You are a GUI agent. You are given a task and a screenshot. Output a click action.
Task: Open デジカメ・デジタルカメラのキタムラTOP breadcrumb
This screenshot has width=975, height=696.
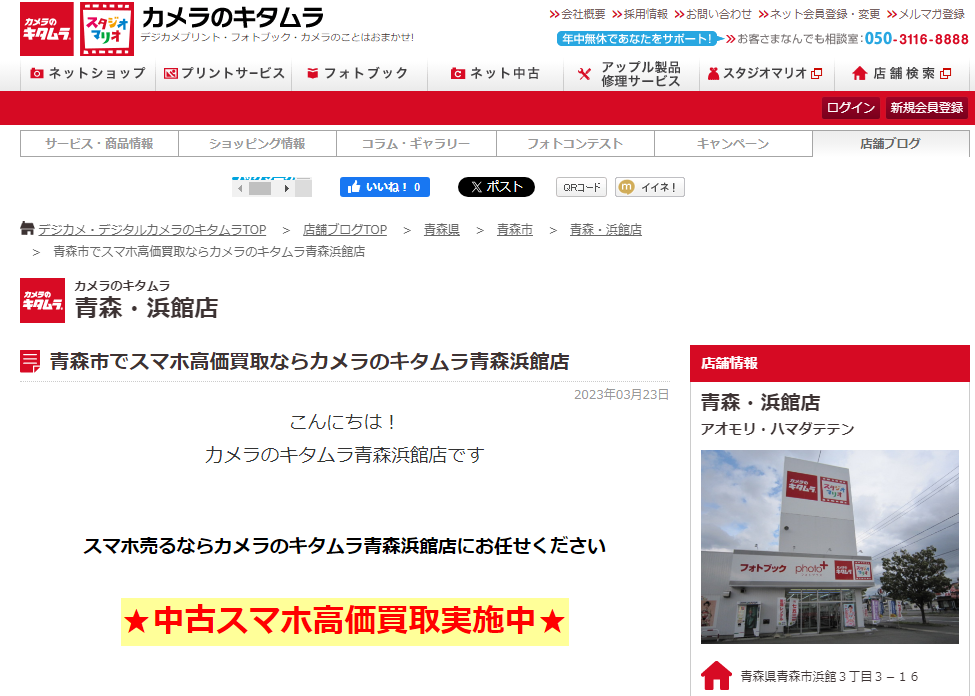pyautogui.click(x=152, y=230)
